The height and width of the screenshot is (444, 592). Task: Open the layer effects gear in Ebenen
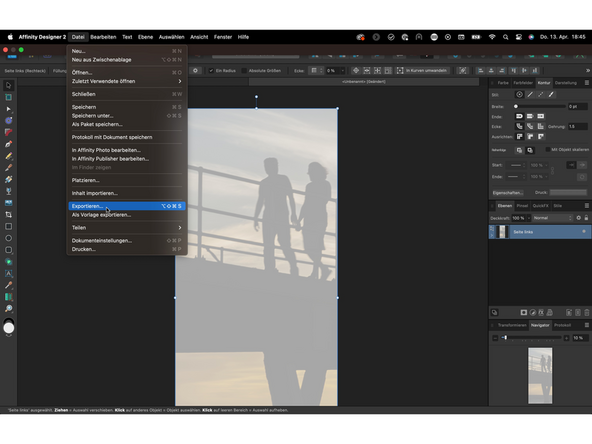[578, 218]
